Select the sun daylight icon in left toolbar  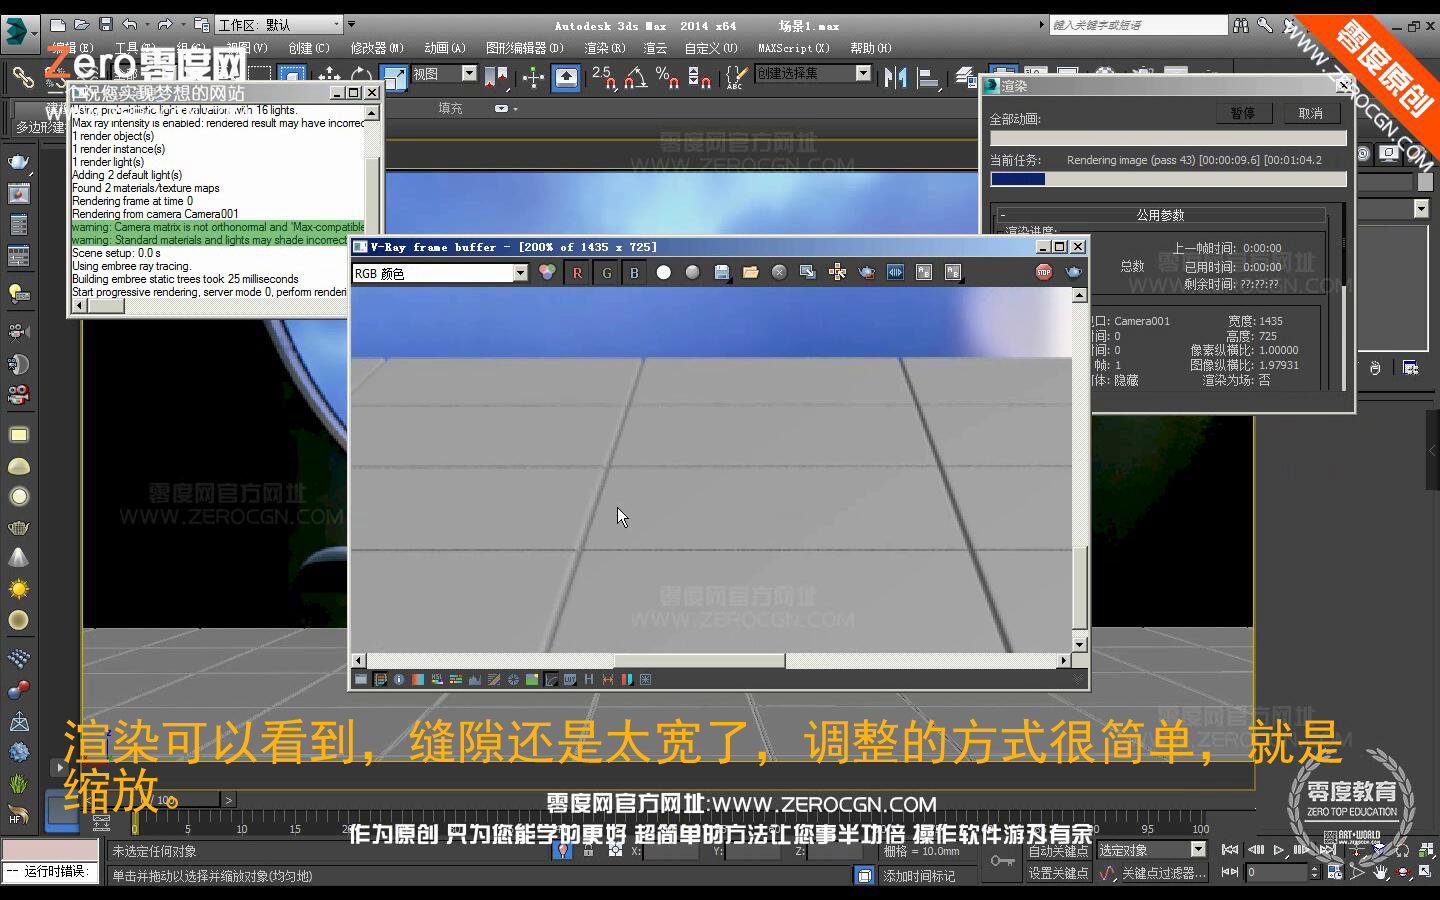[18, 589]
